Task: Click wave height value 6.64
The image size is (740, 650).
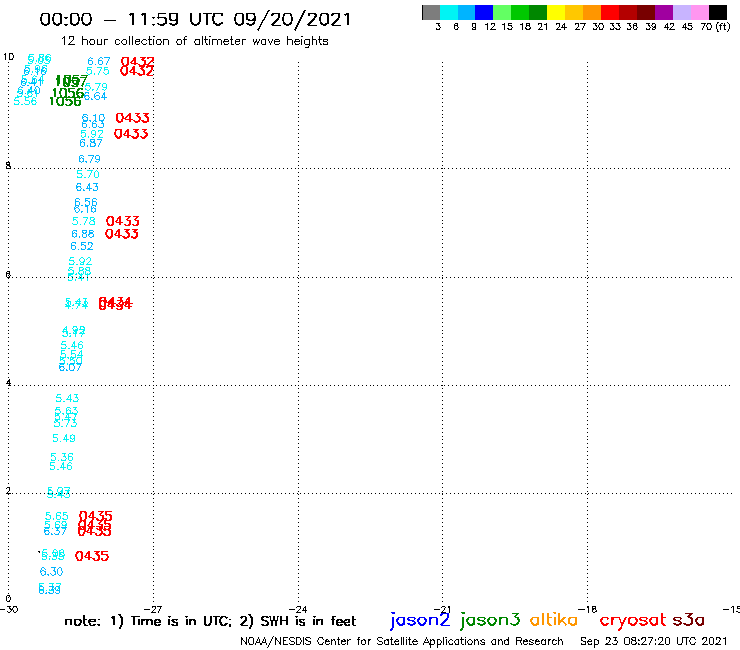Action: pos(95,96)
